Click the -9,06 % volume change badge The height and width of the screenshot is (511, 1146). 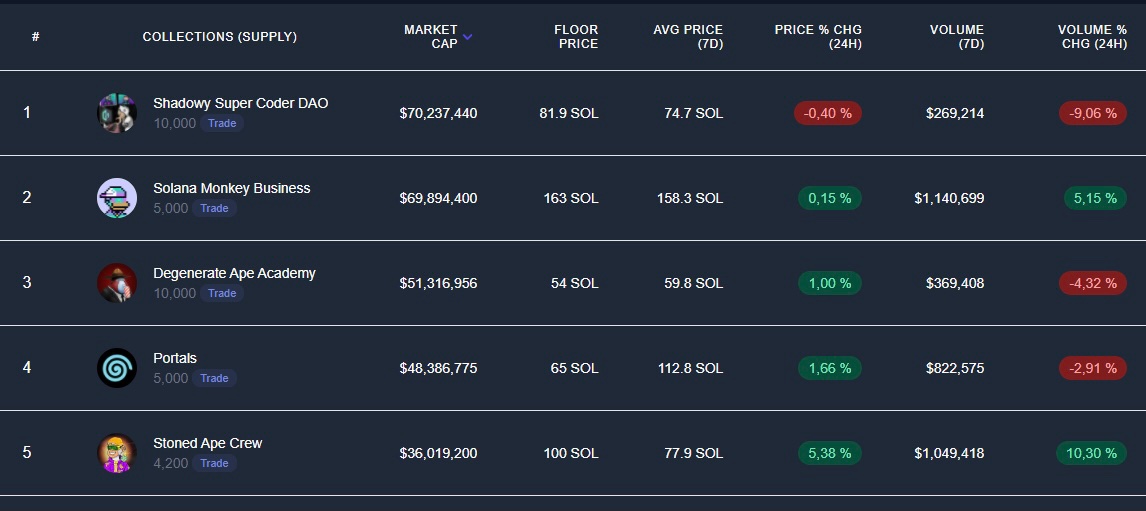(x=1093, y=113)
